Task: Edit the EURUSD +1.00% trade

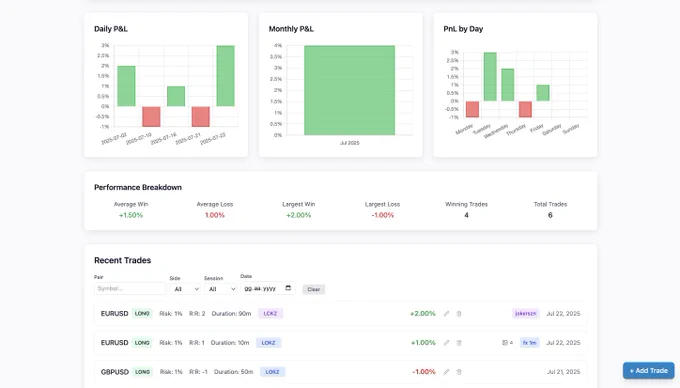Action: [446, 342]
